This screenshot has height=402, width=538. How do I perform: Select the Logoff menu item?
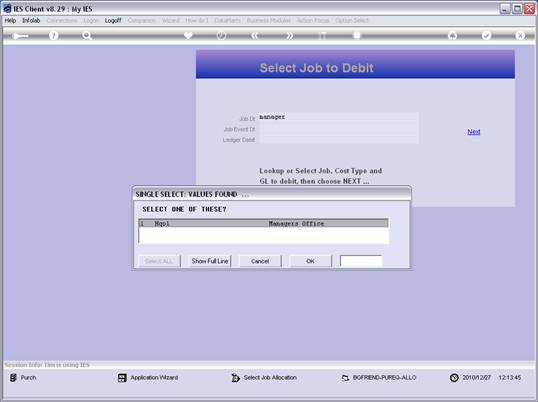point(113,21)
